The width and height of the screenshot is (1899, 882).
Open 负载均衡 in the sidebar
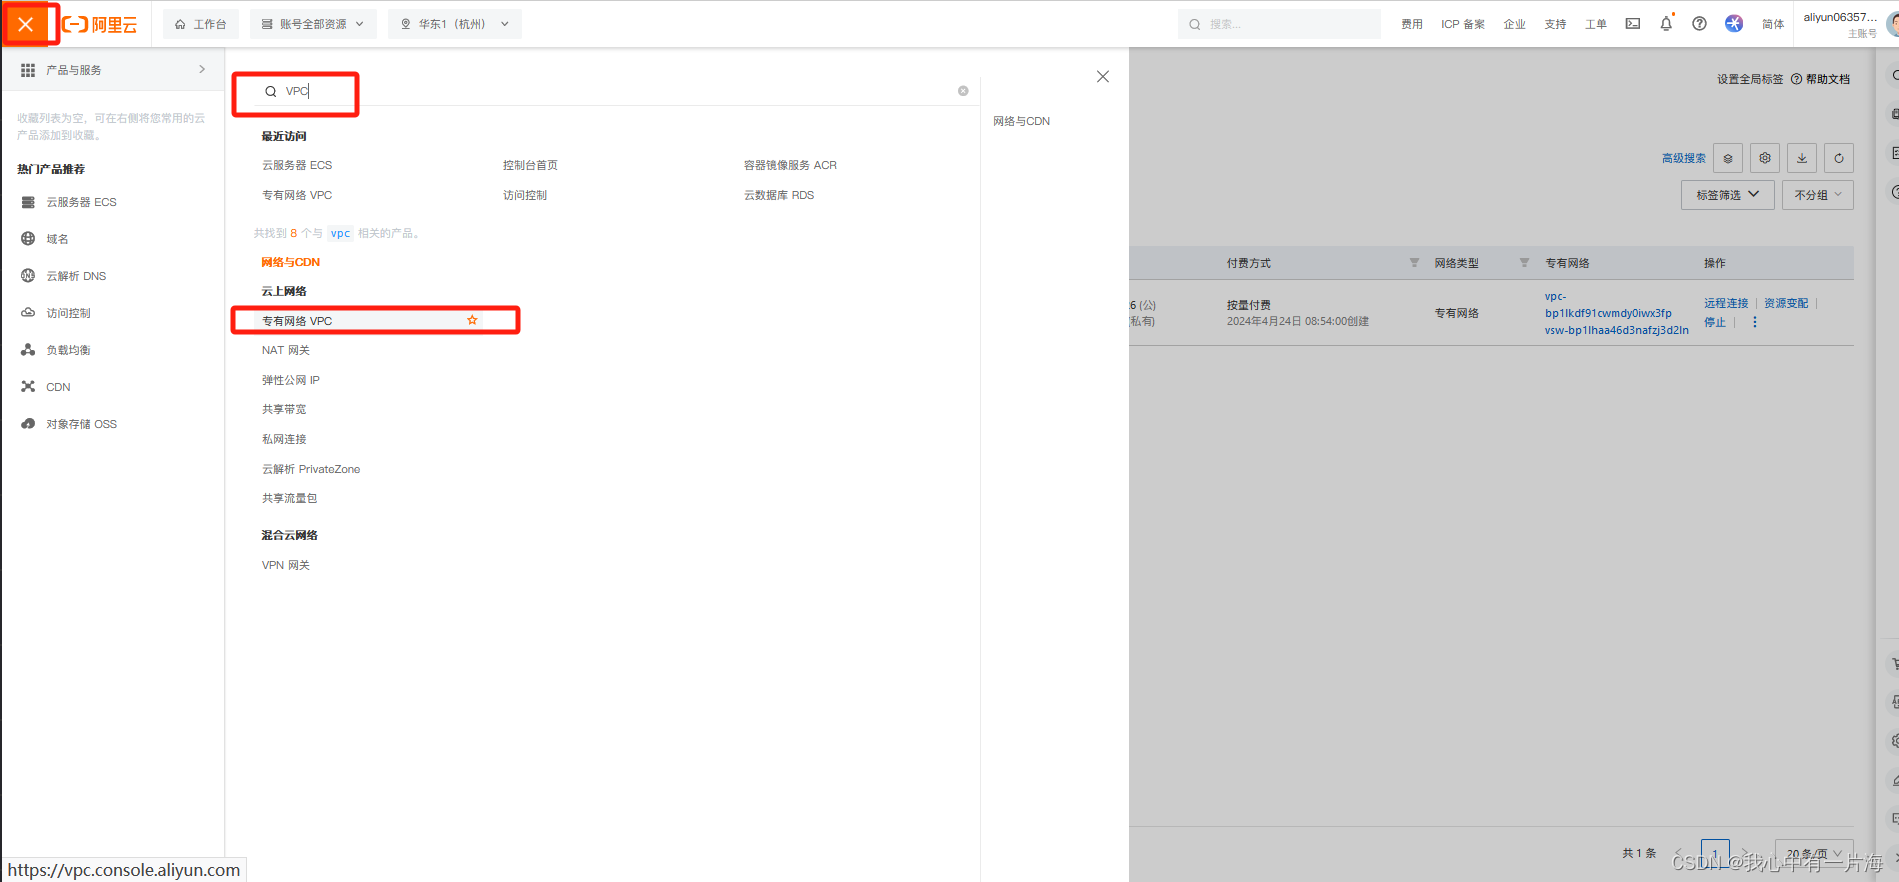68,350
